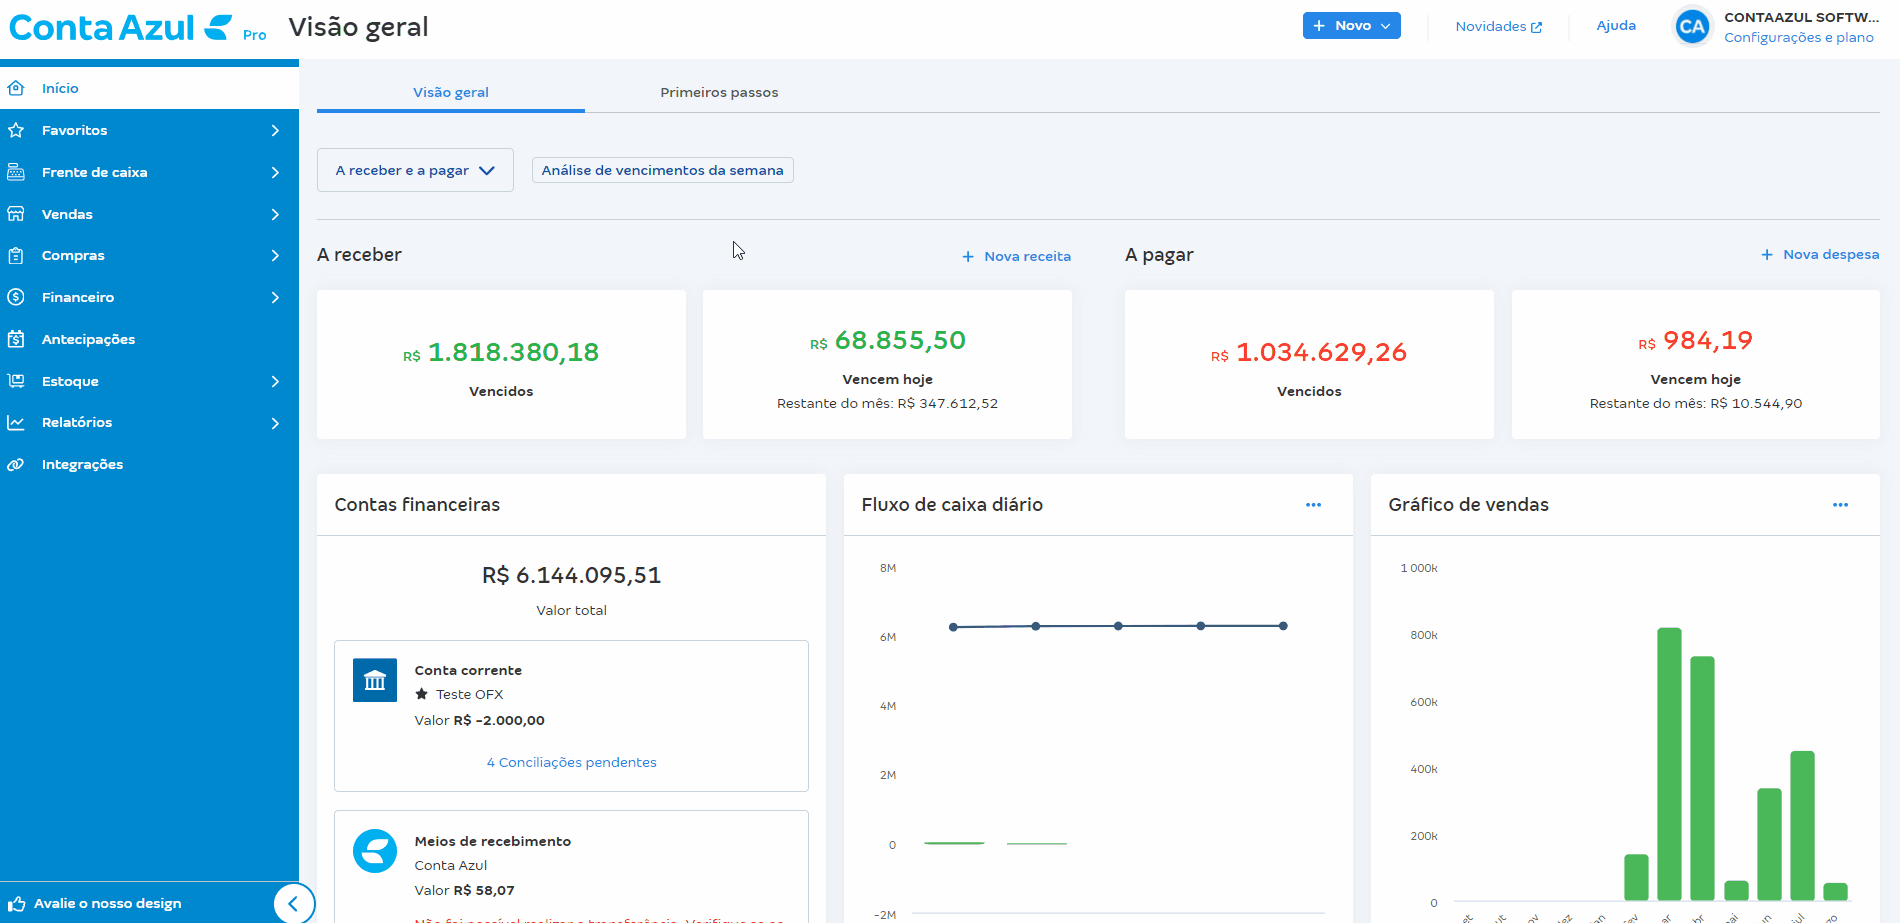Click the Conta Azul logo
Viewport: 1900px width, 923px height.
click(x=121, y=28)
